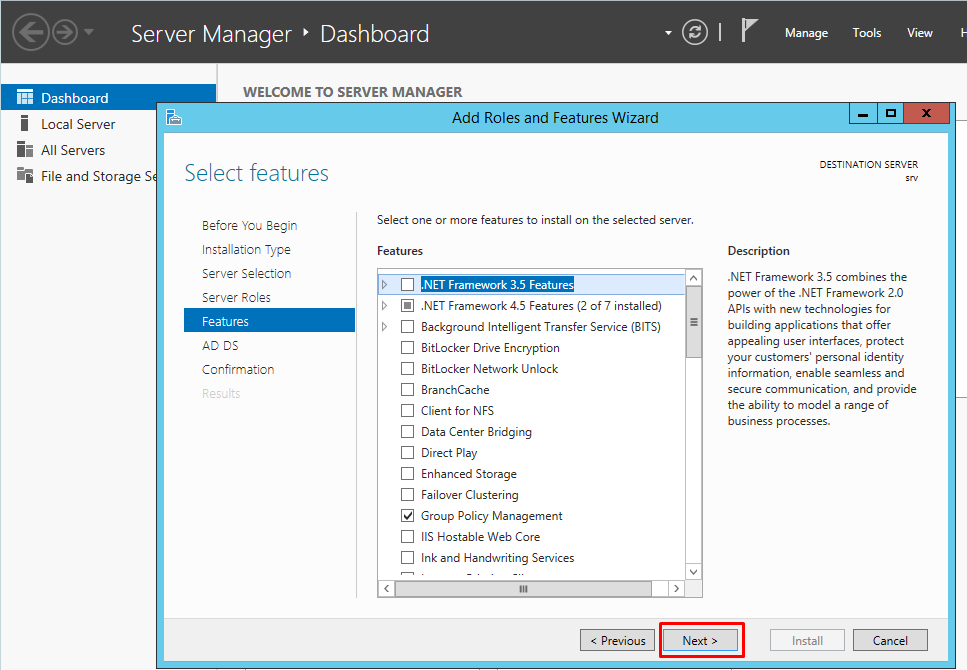Image resolution: width=967 pixels, height=670 pixels.
Task: Toggle .NET Framework 4.5 Features checkbox
Action: [407, 305]
